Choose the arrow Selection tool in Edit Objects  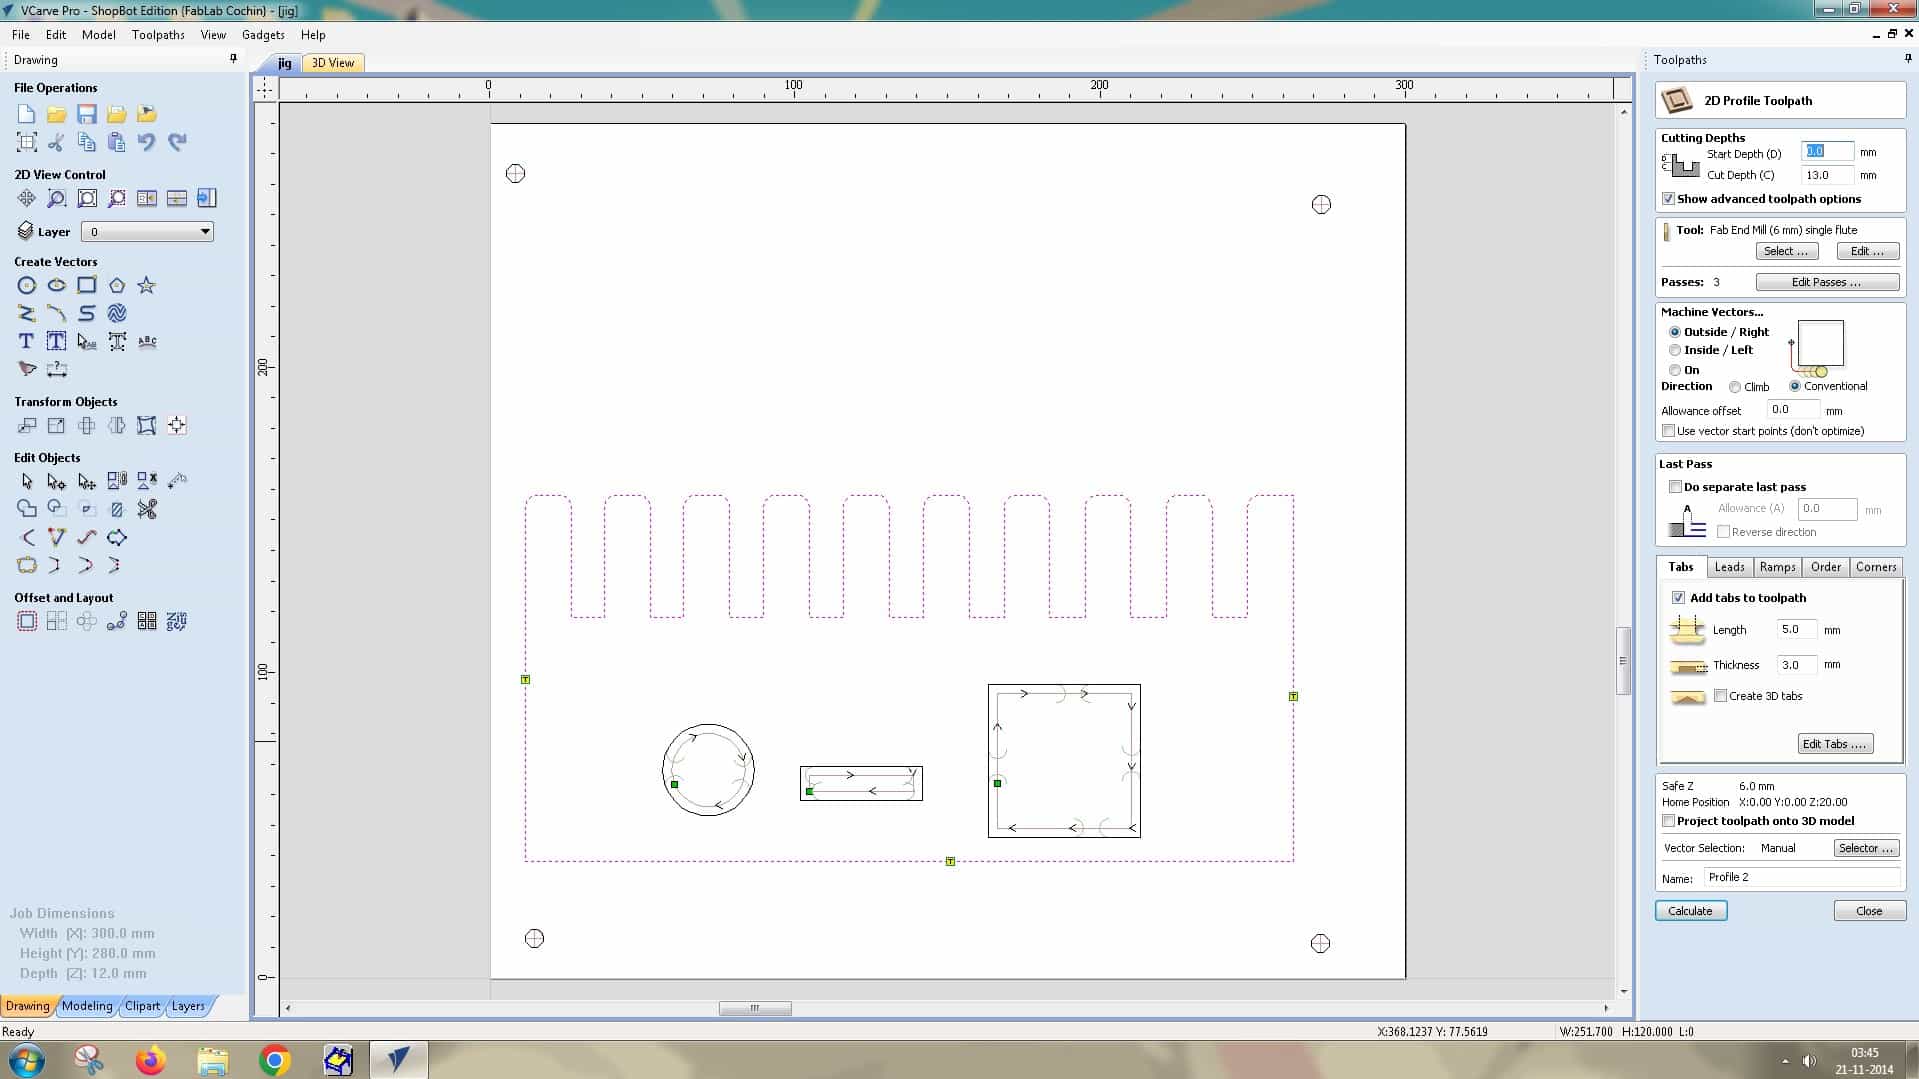coord(26,481)
